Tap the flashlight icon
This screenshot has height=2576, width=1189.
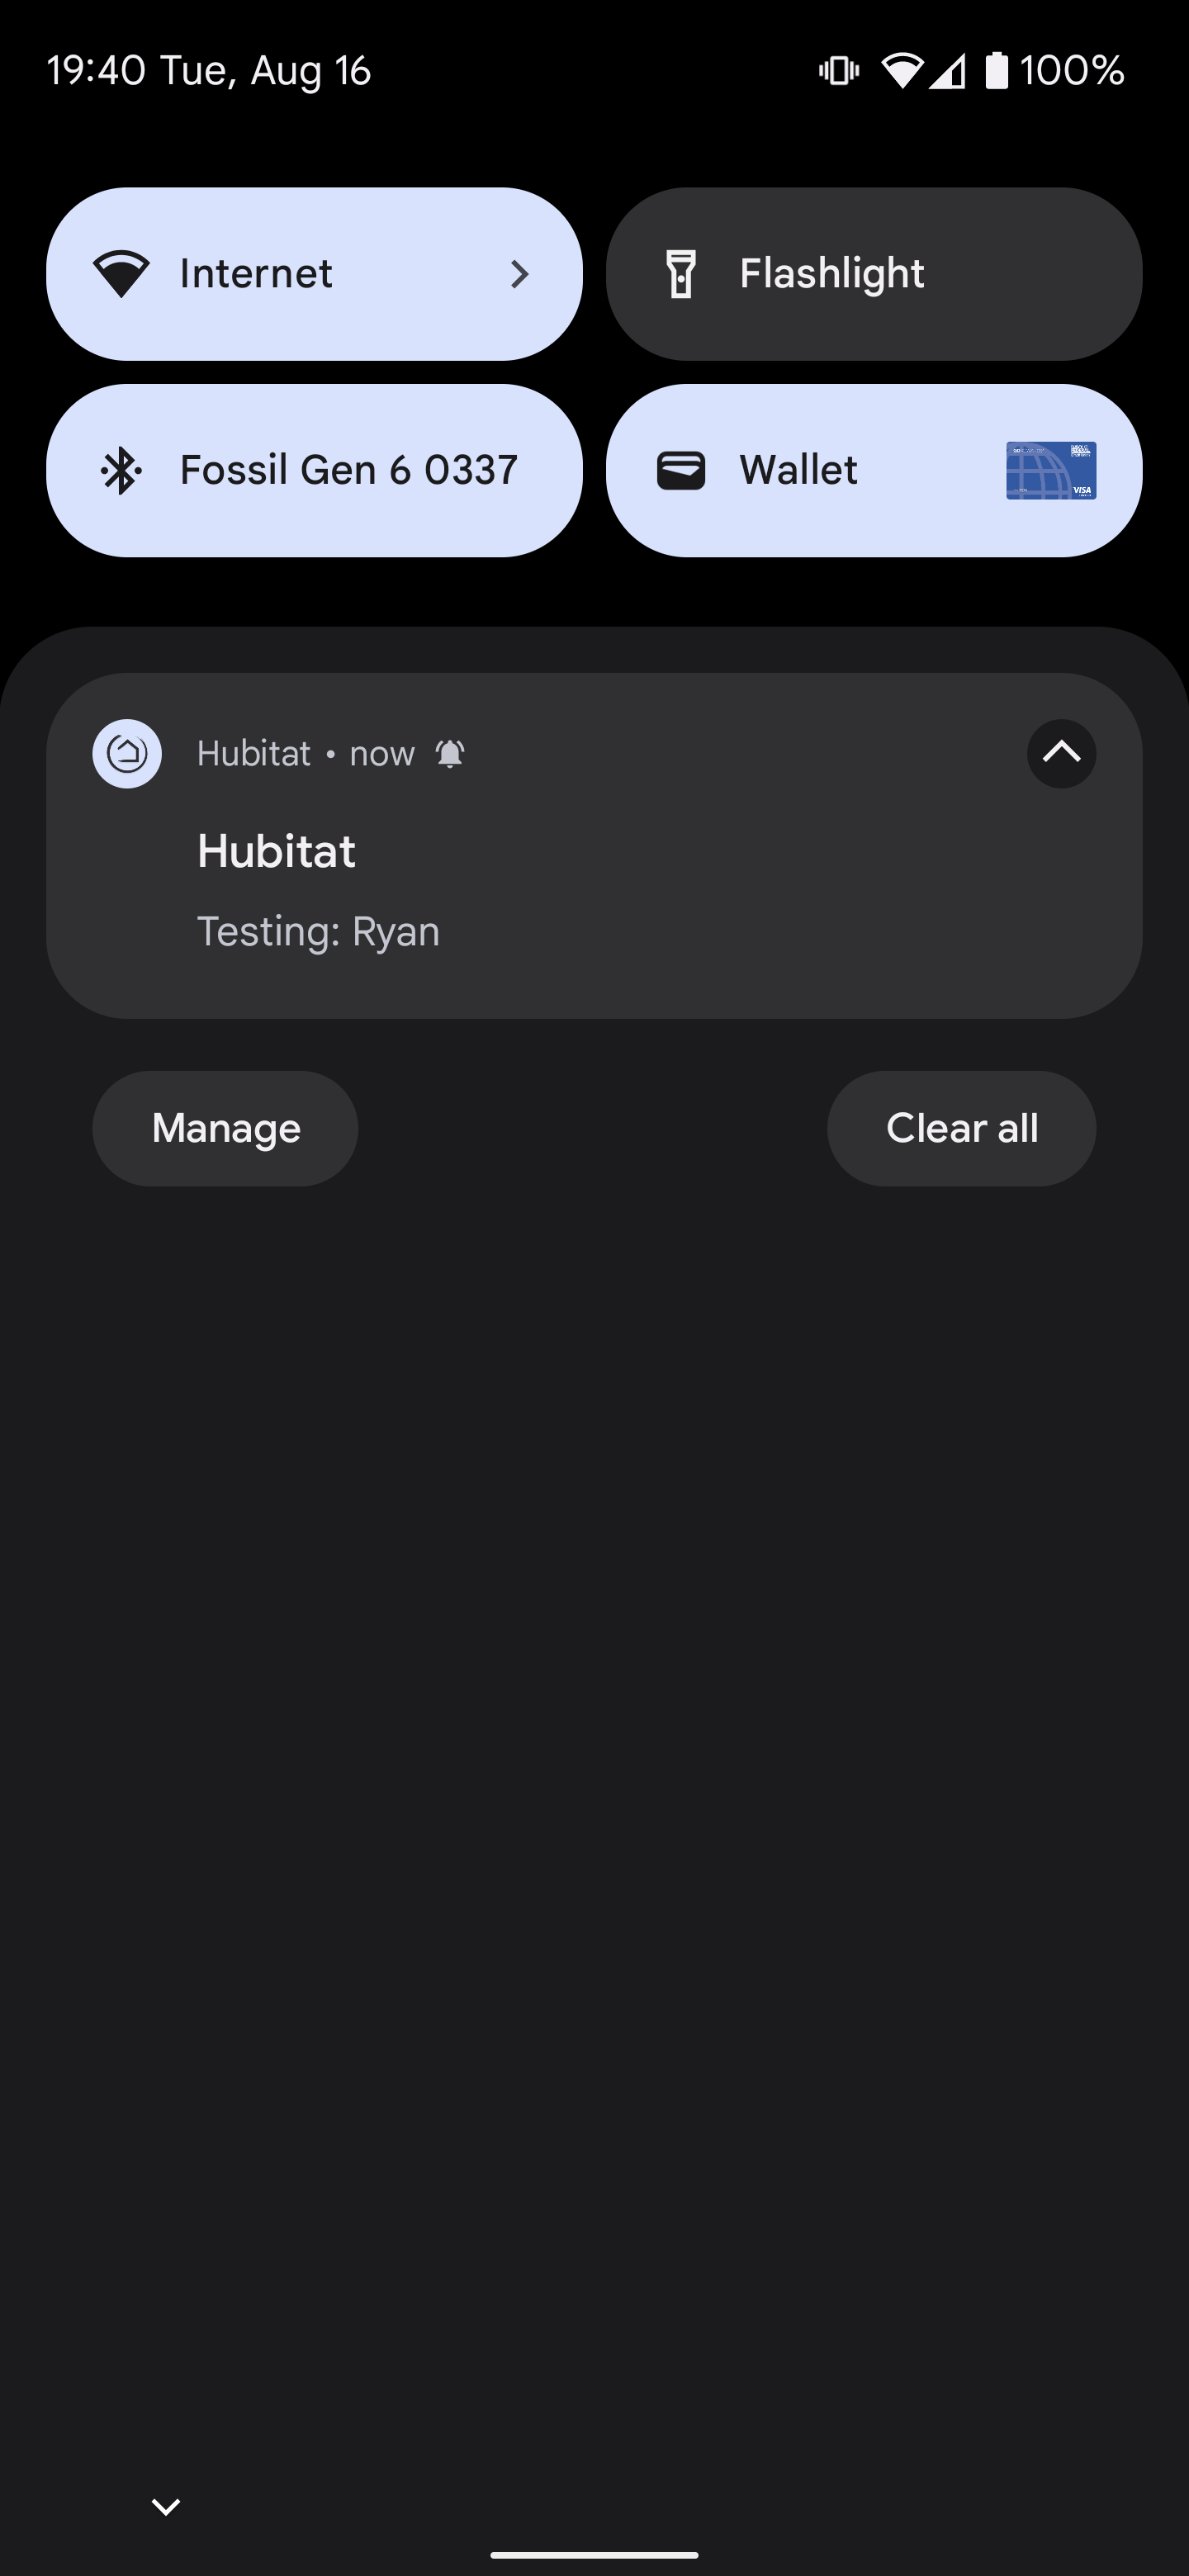pyautogui.click(x=681, y=273)
